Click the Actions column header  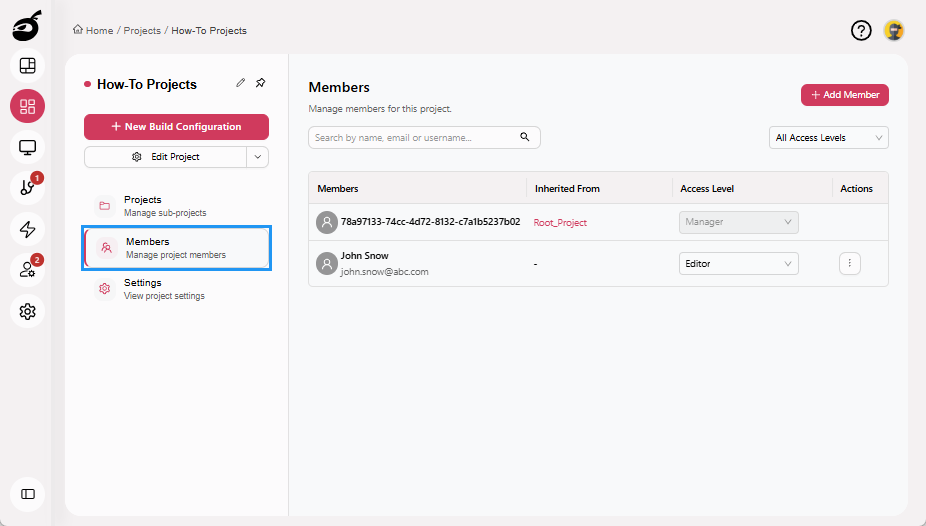click(x=856, y=188)
